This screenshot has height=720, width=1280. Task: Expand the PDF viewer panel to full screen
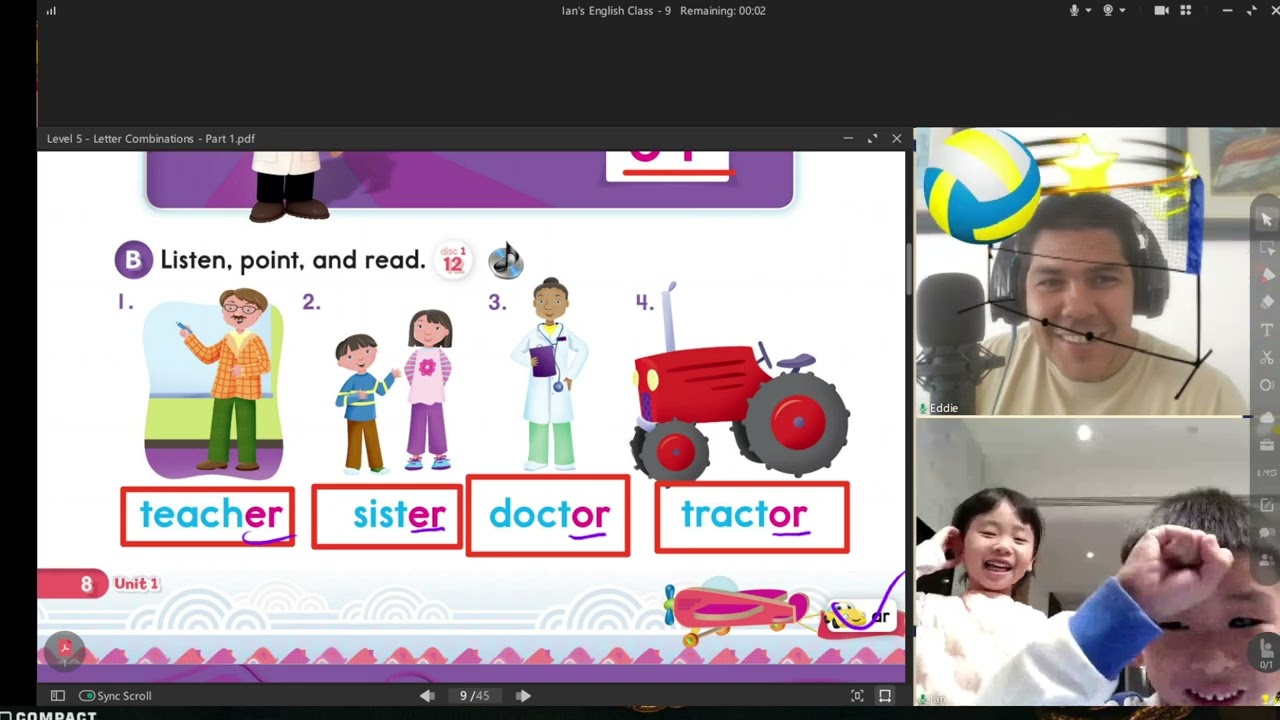pos(872,138)
